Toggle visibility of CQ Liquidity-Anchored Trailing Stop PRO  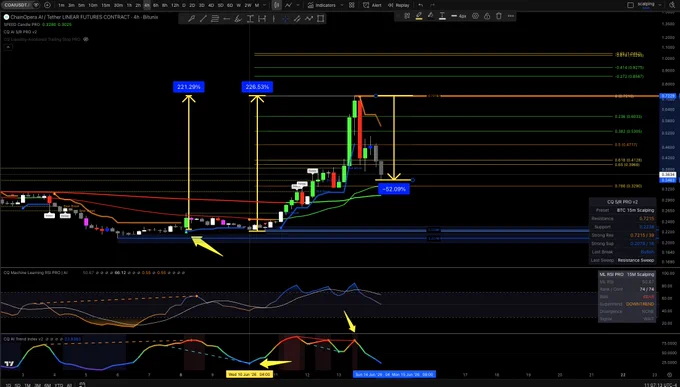[x=86, y=39]
